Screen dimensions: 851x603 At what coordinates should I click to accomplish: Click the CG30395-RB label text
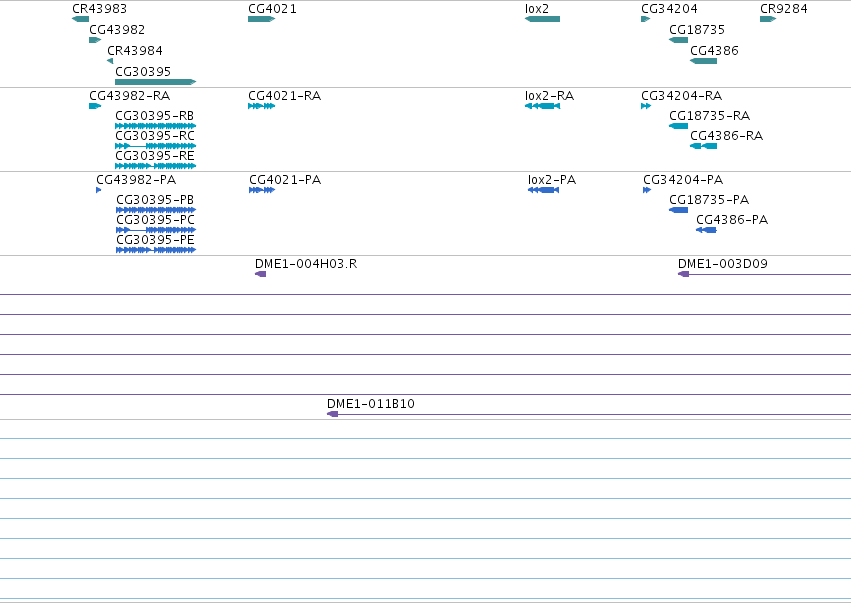(155, 116)
